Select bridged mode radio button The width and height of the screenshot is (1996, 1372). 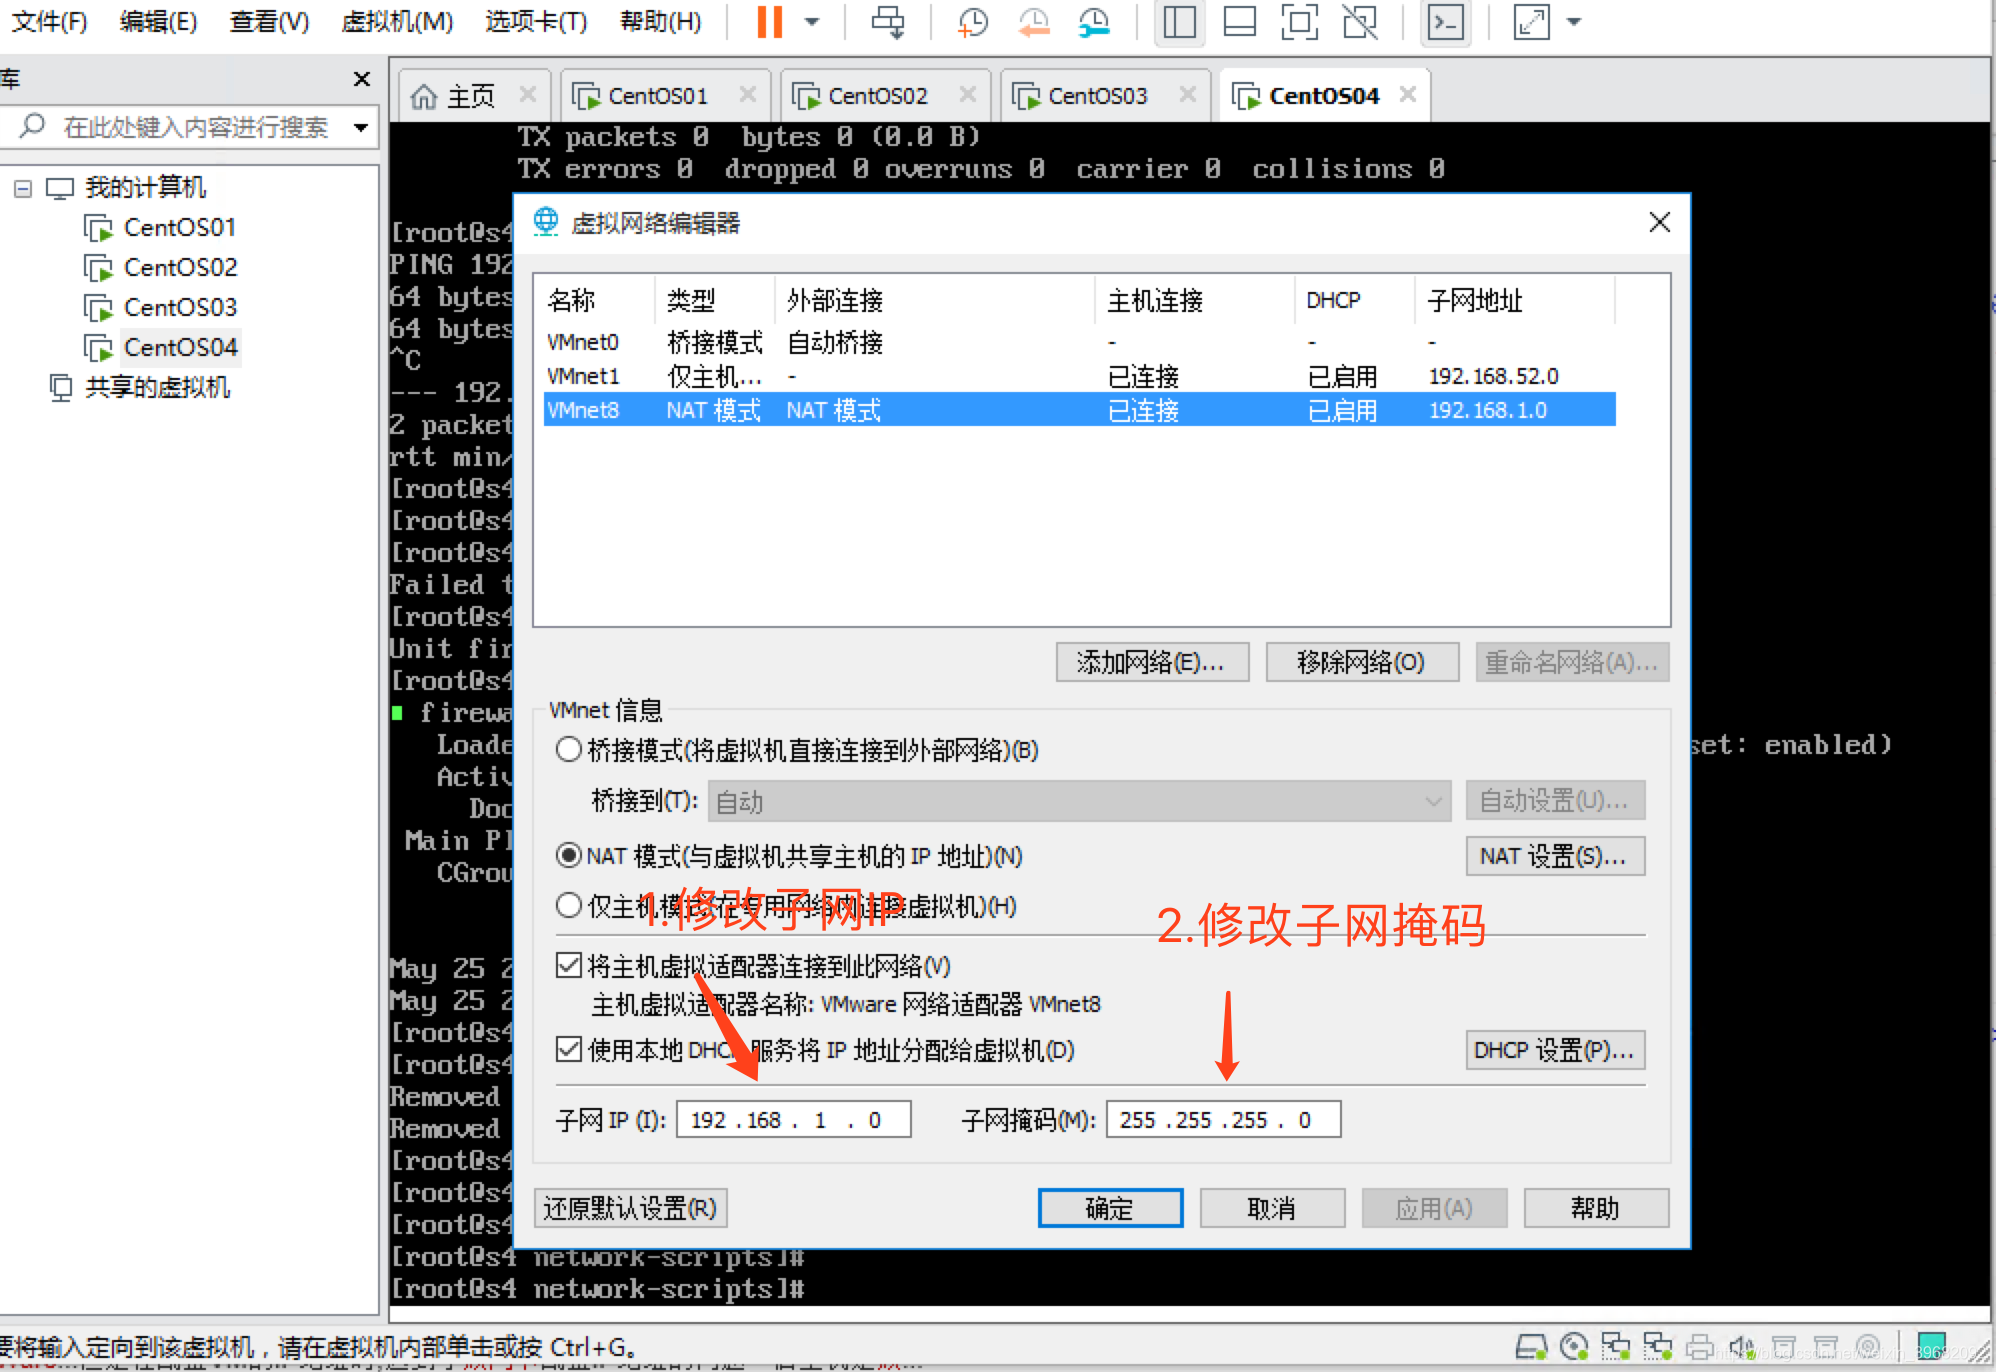pyautogui.click(x=569, y=749)
